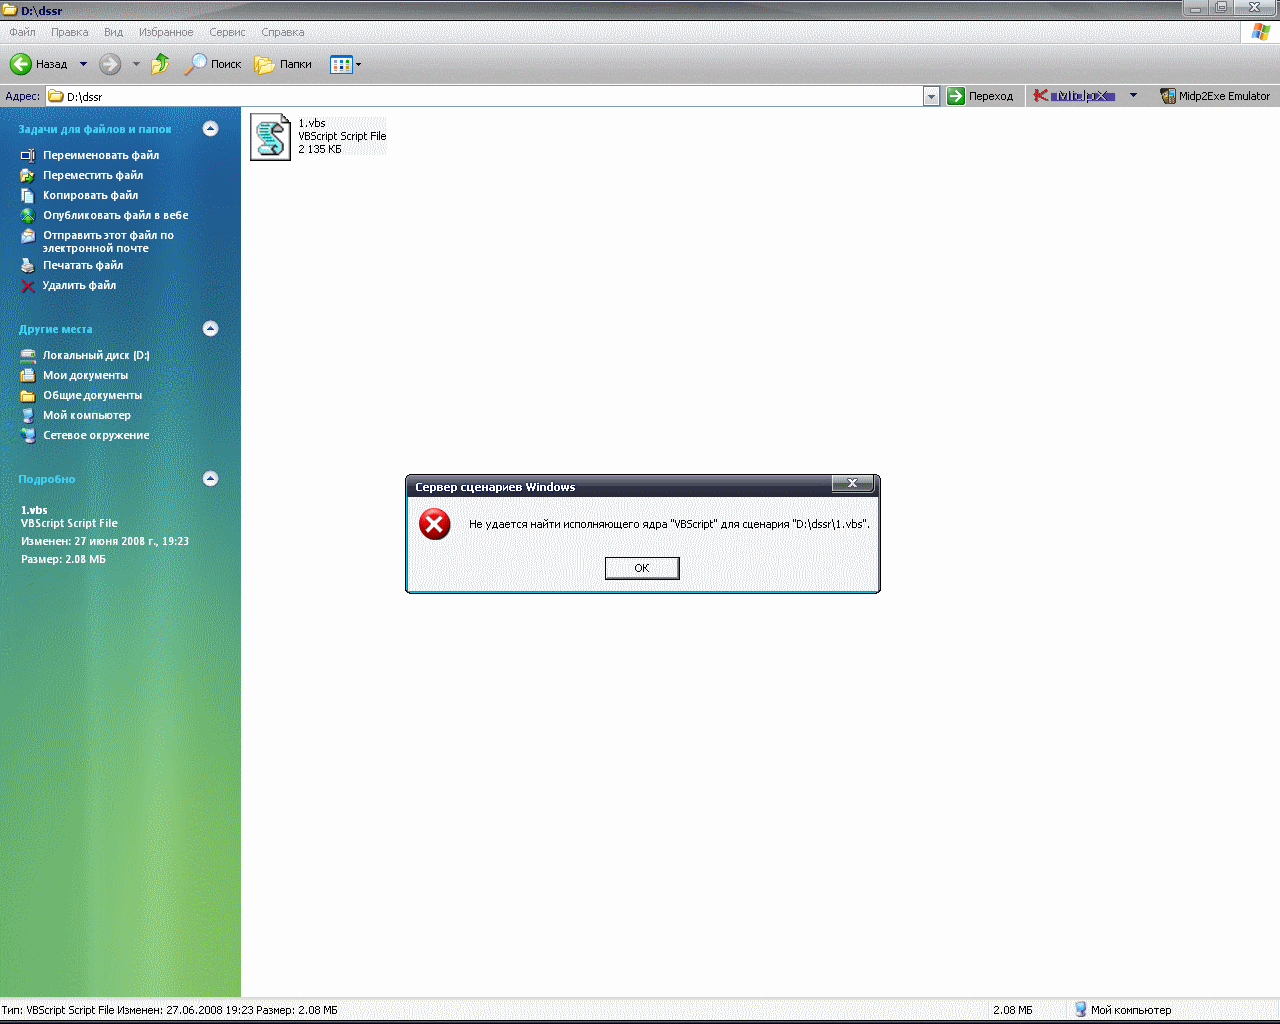Viewport: 1280px width, 1024px height.
Task: Open Общие документы link
Action: point(92,395)
